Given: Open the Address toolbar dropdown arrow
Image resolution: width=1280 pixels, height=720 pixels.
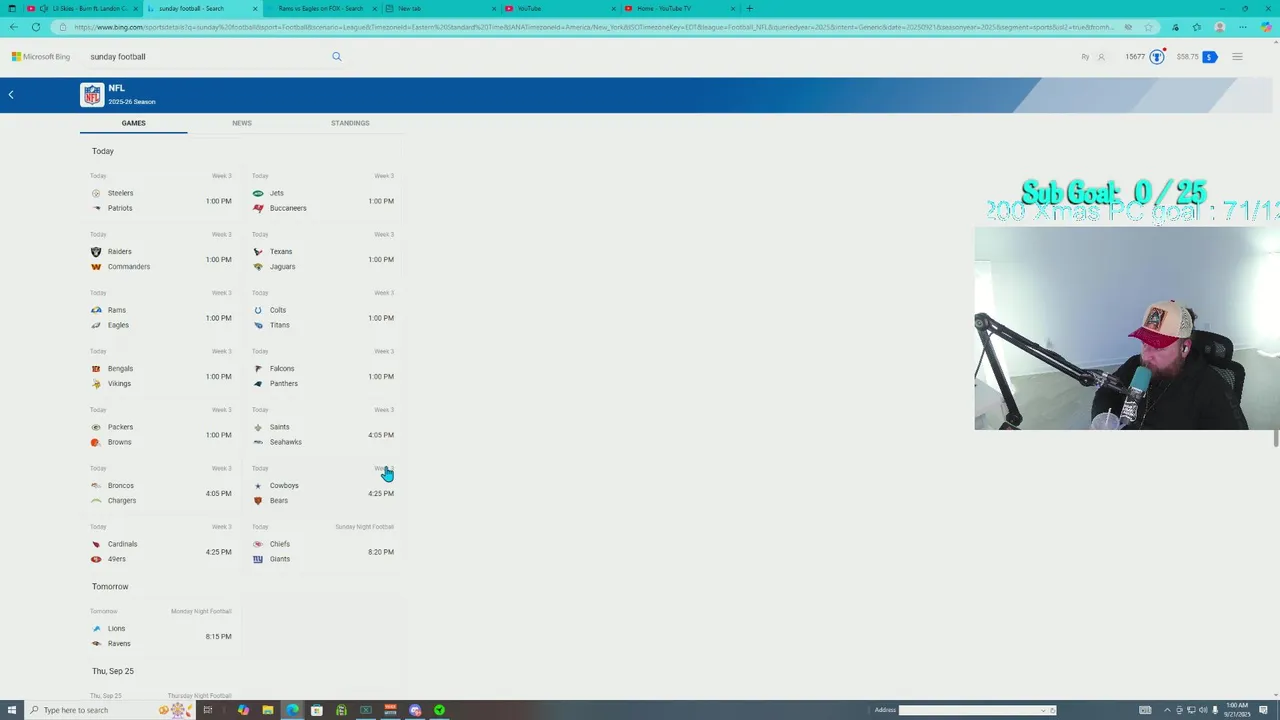Looking at the screenshot, I should click(x=1043, y=710).
